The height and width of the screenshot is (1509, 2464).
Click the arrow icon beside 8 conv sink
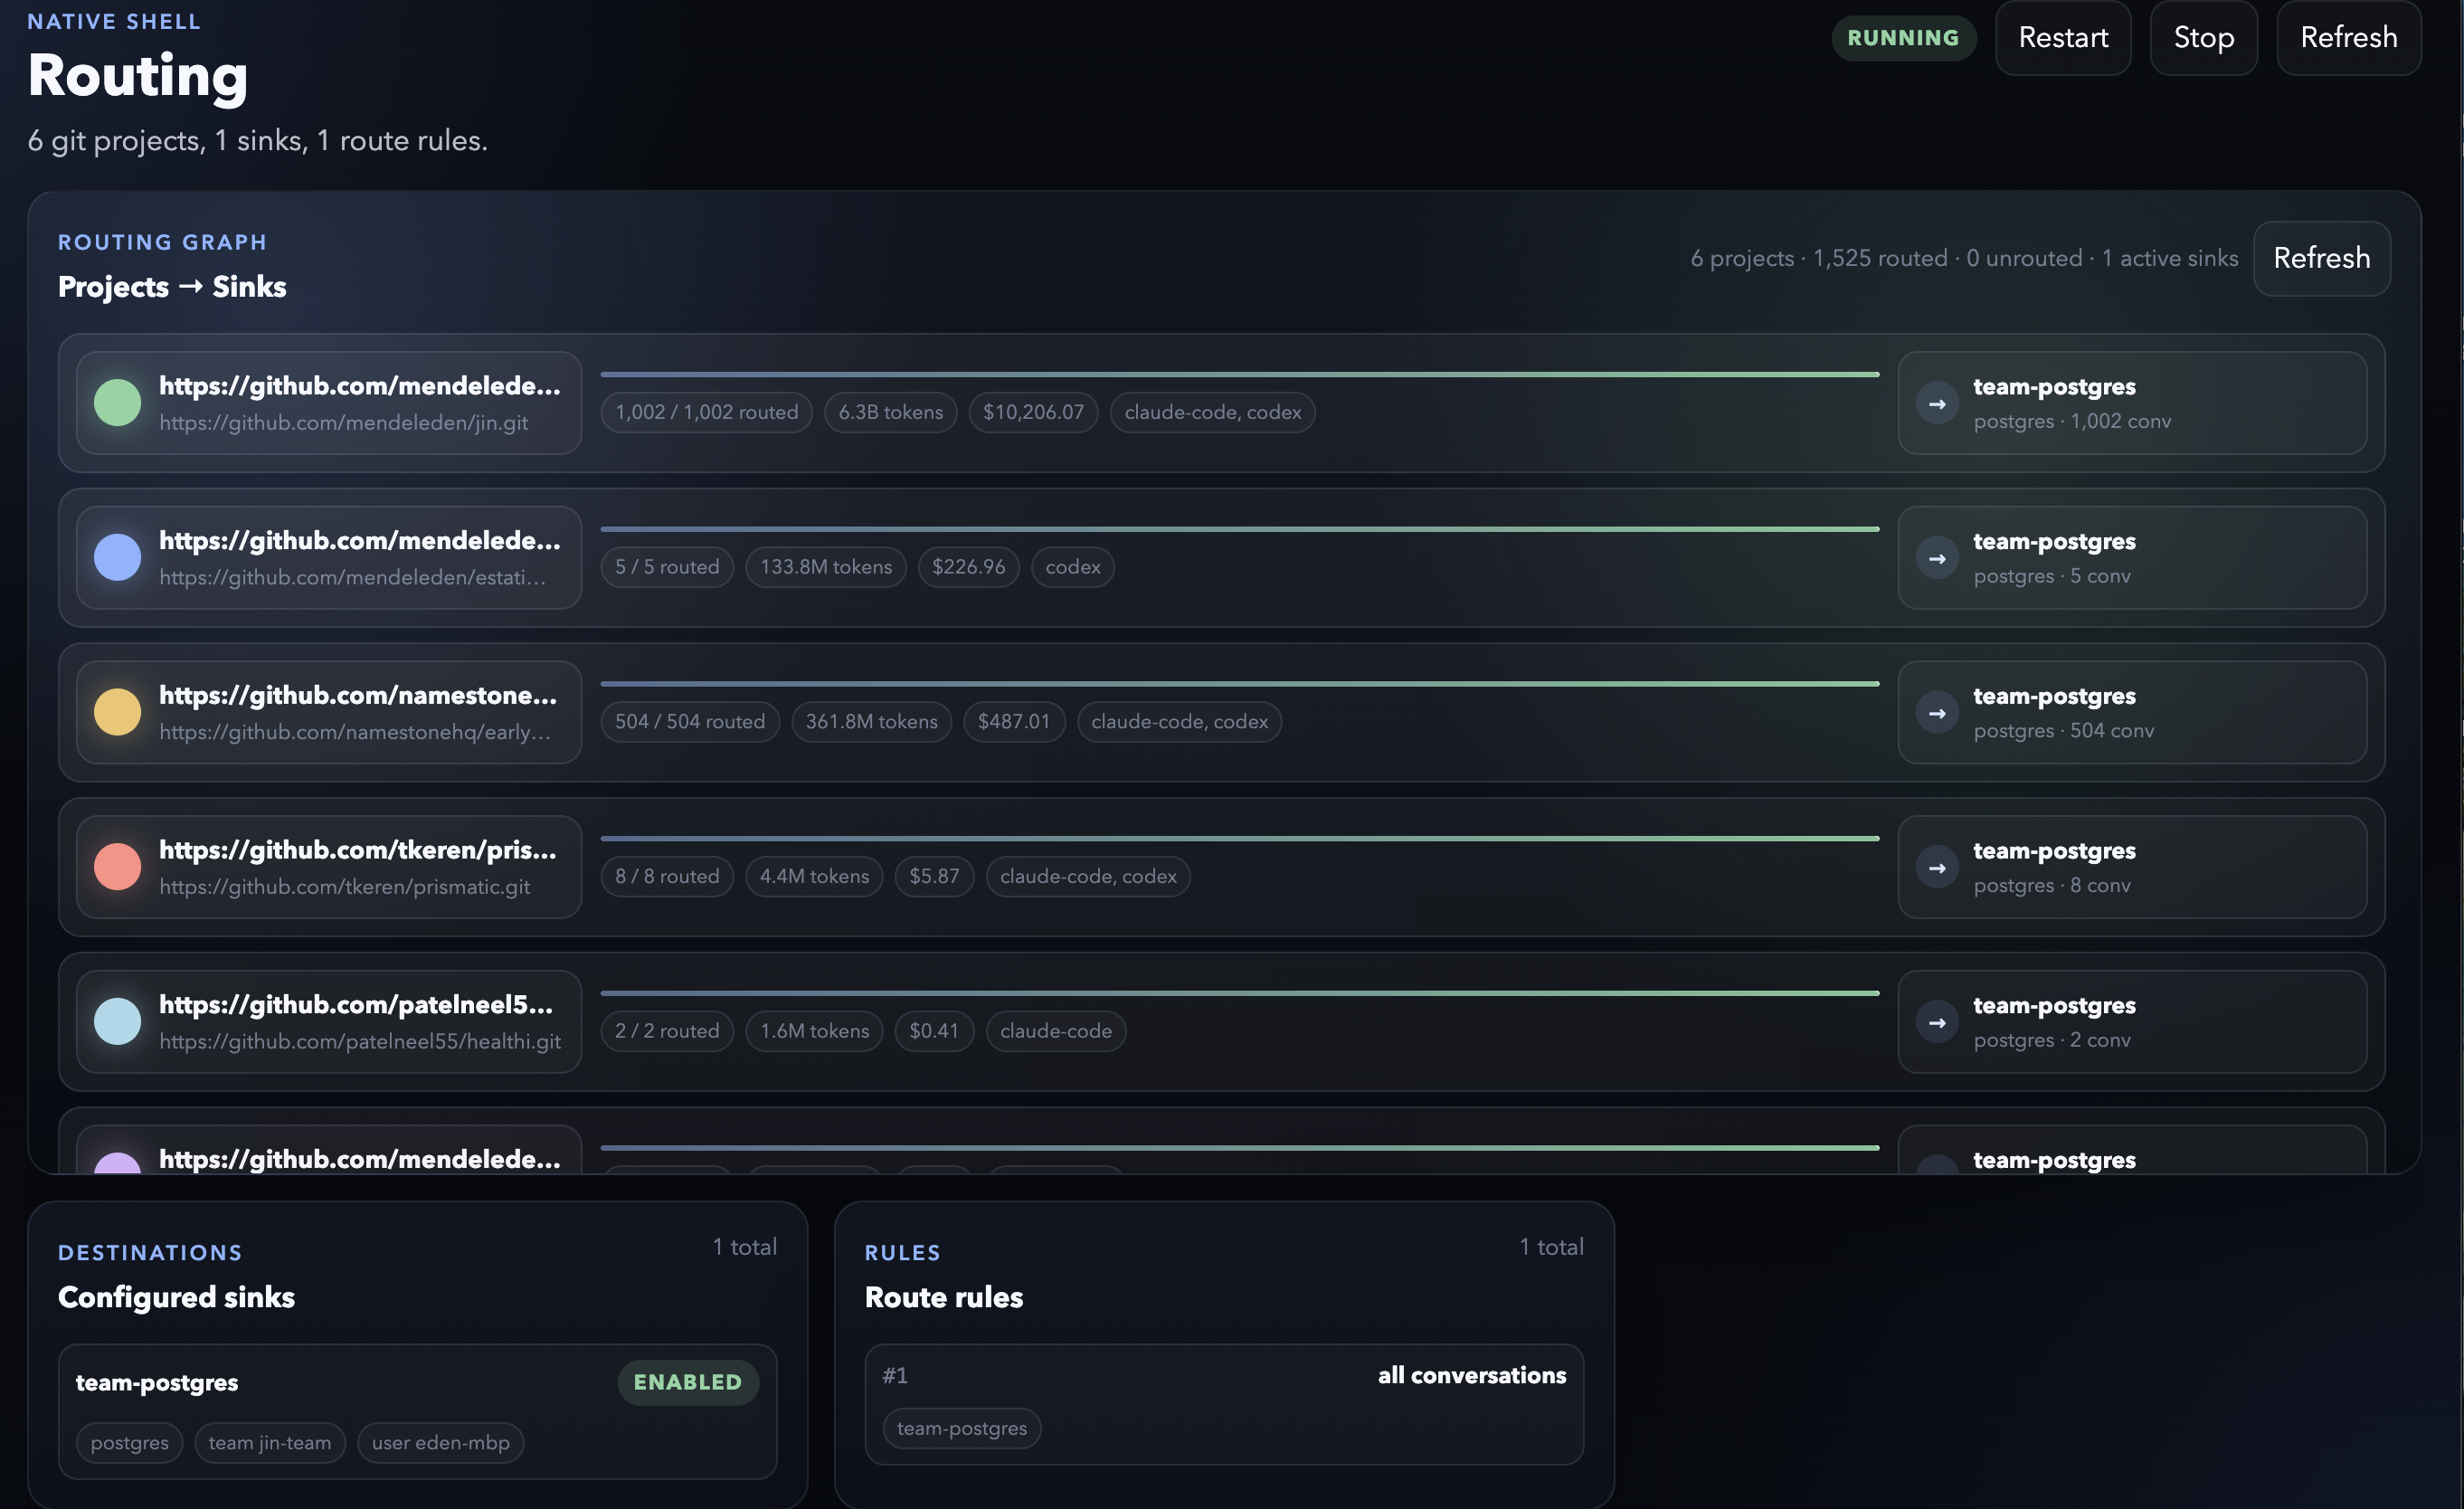(x=1937, y=867)
